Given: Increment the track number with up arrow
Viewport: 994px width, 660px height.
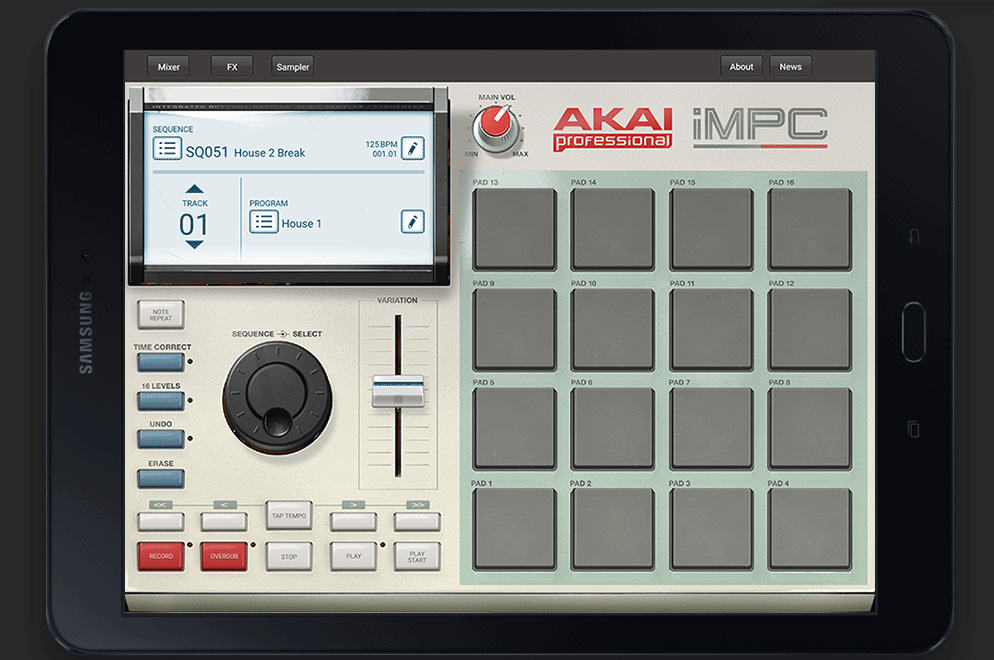Looking at the screenshot, I should [x=194, y=188].
